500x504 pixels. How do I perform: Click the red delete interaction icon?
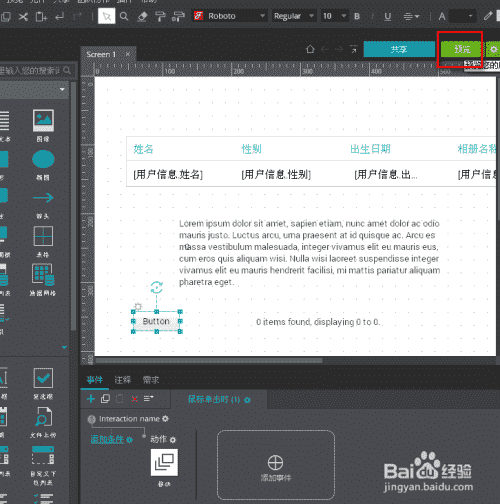[134, 399]
